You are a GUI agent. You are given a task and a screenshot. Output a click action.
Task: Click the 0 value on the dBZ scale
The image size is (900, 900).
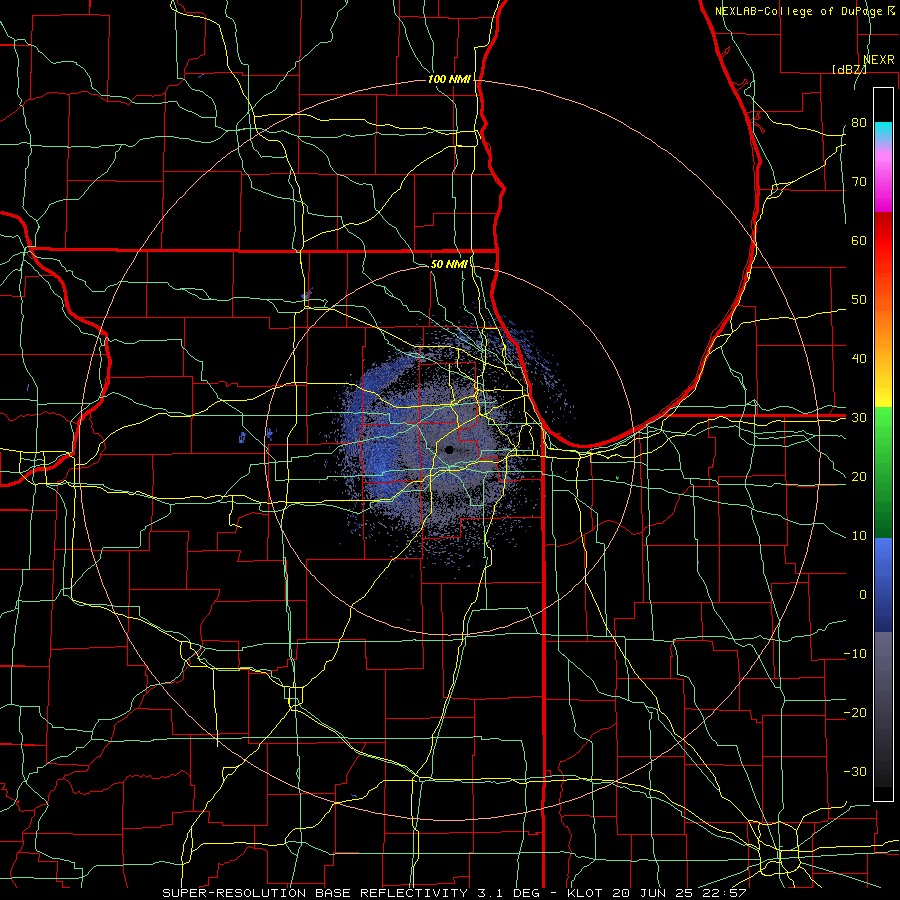[x=863, y=595]
